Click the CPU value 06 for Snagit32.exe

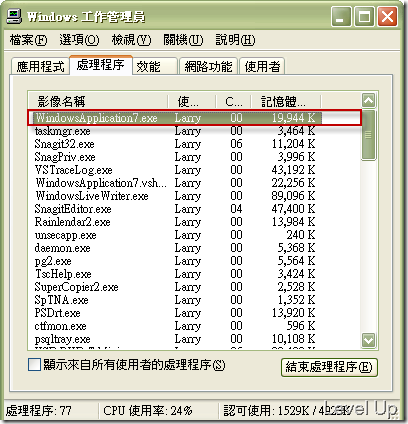(236, 144)
